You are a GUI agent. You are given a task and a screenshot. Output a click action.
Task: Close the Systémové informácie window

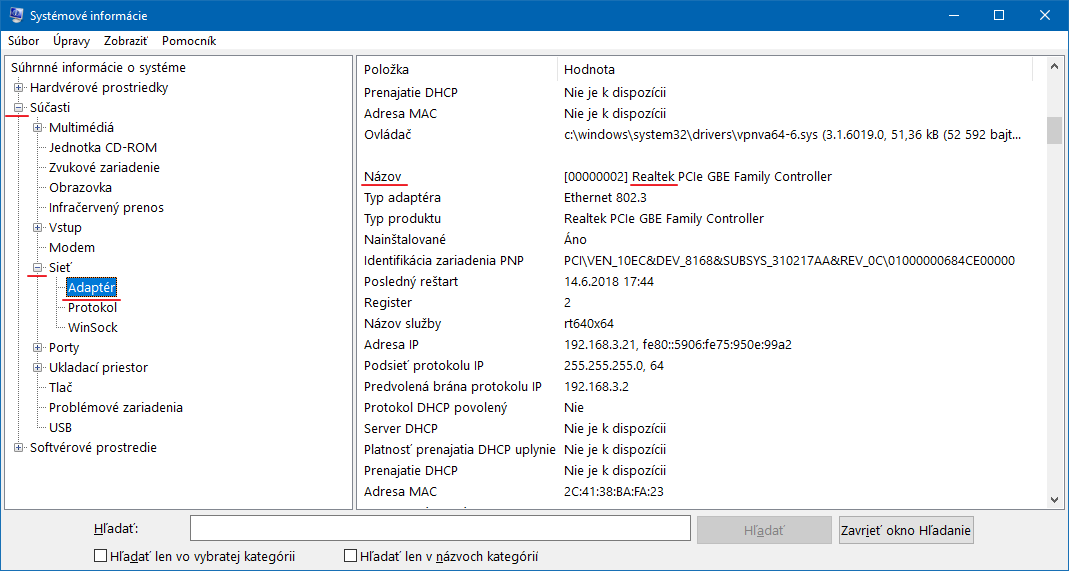(1045, 15)
